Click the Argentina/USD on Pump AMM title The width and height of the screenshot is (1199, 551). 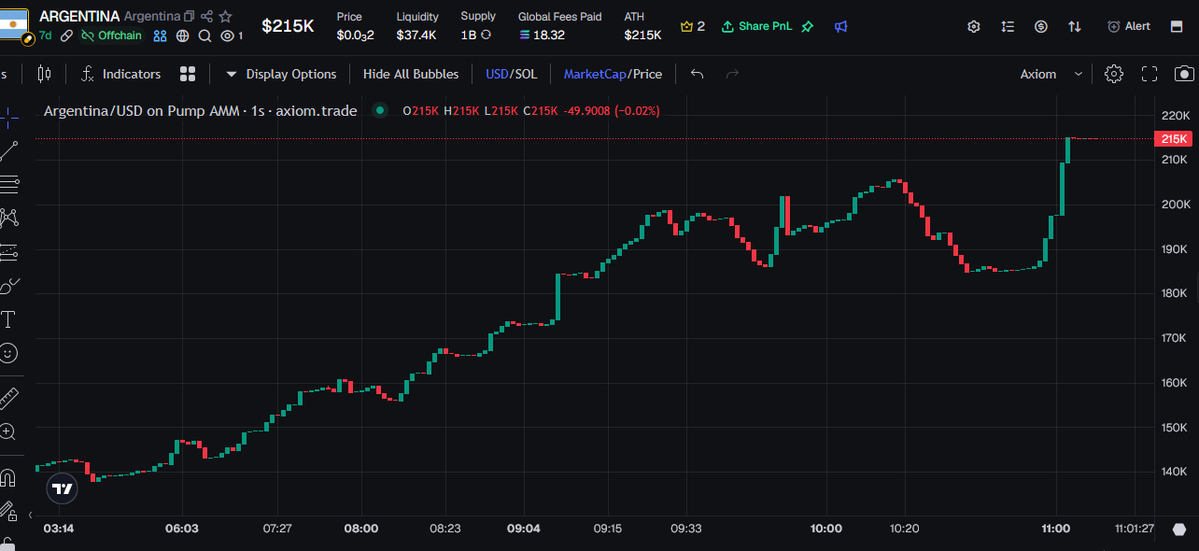pos(200,111)
